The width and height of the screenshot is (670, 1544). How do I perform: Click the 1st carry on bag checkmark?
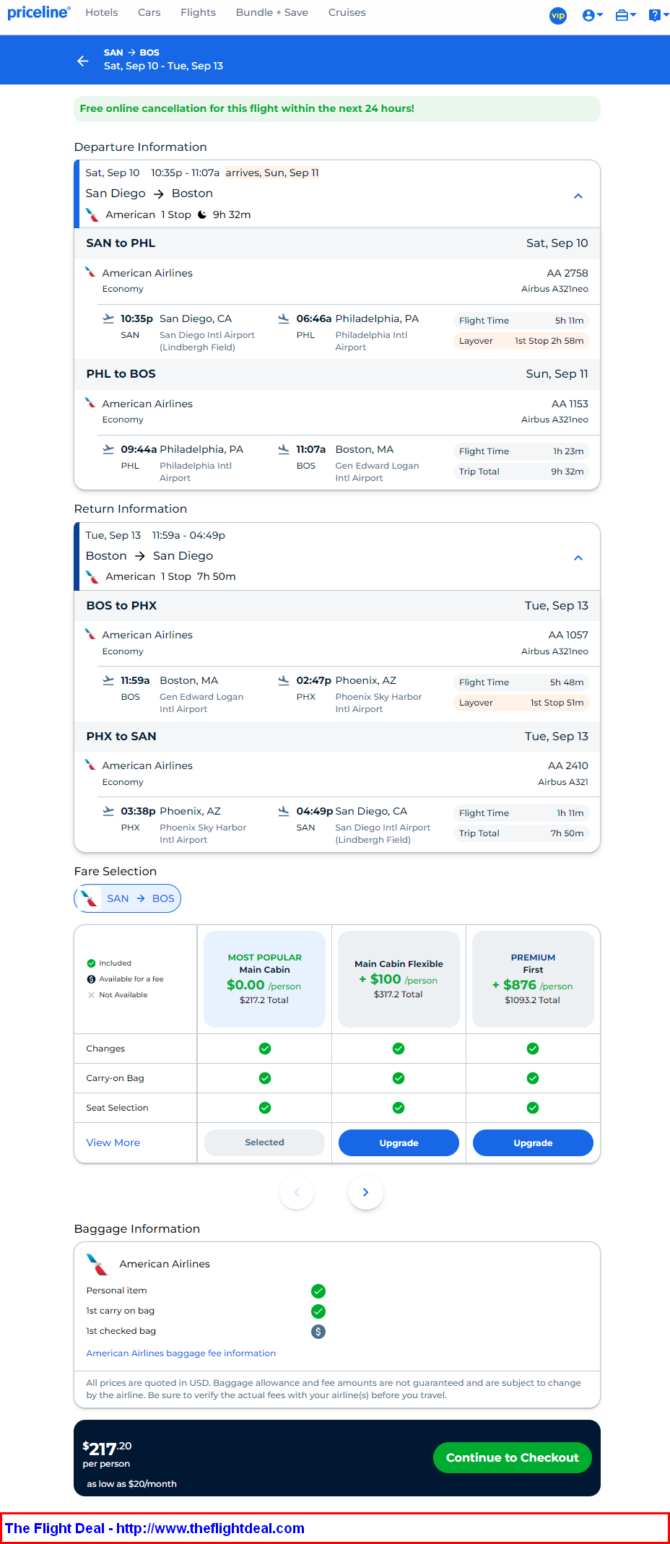318,1311
